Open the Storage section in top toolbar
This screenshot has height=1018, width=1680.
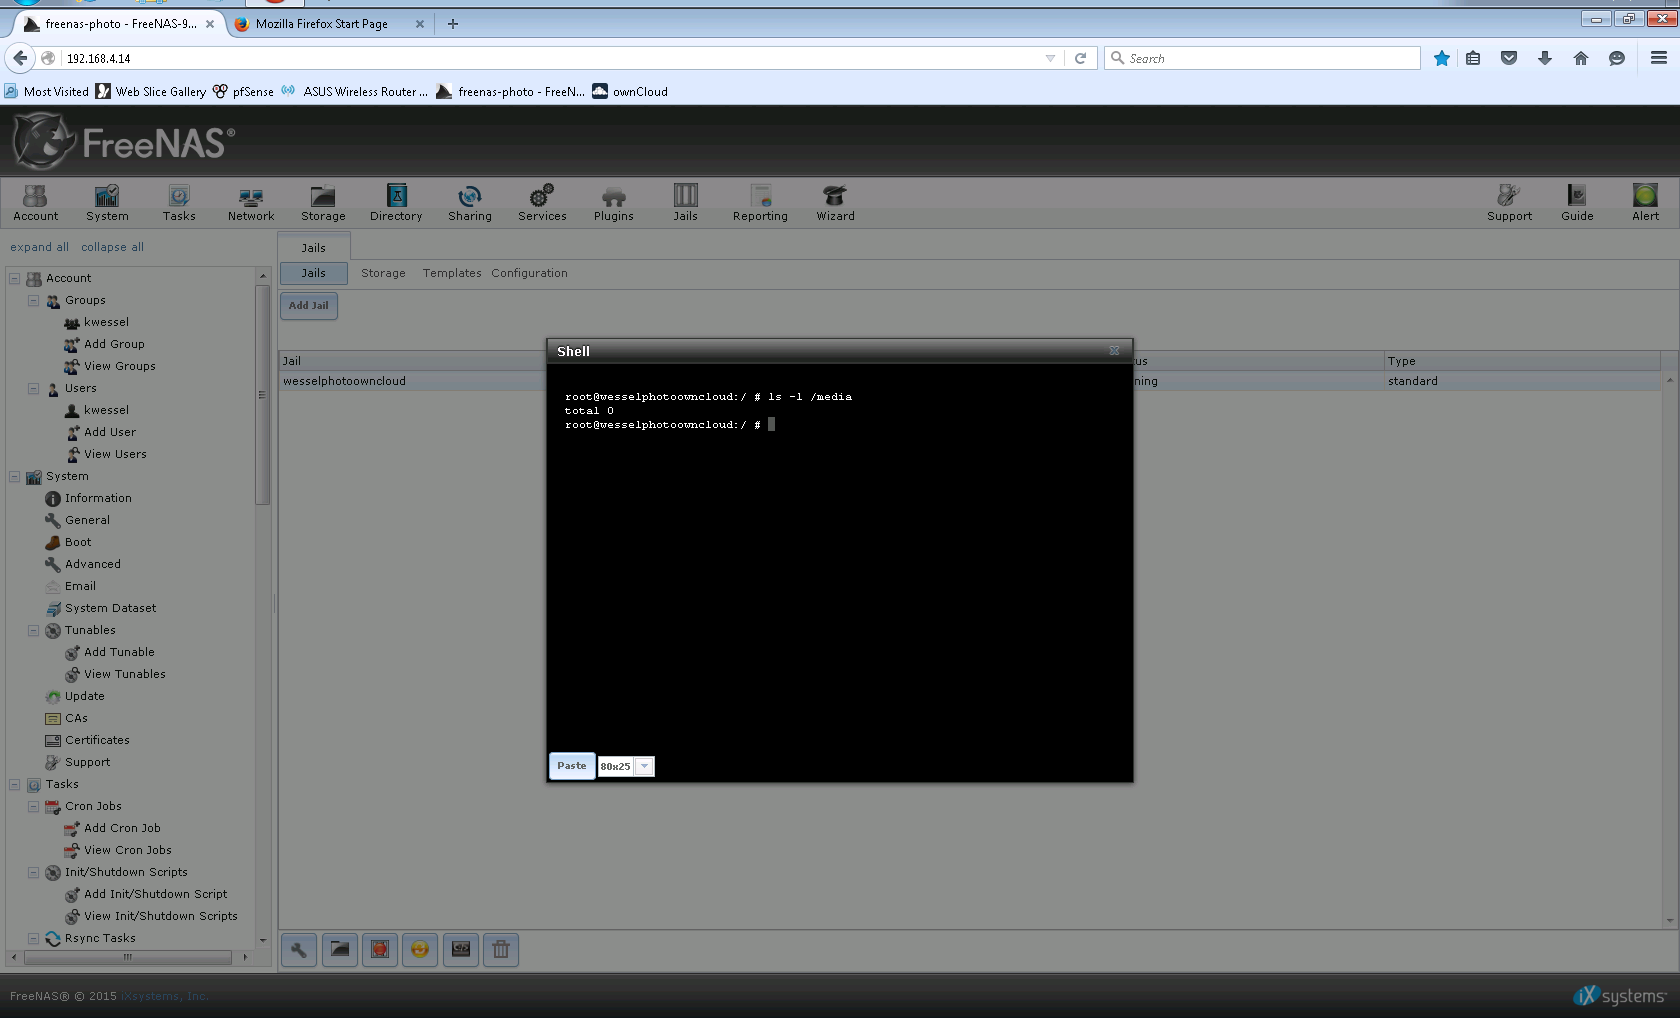(323, 203)
